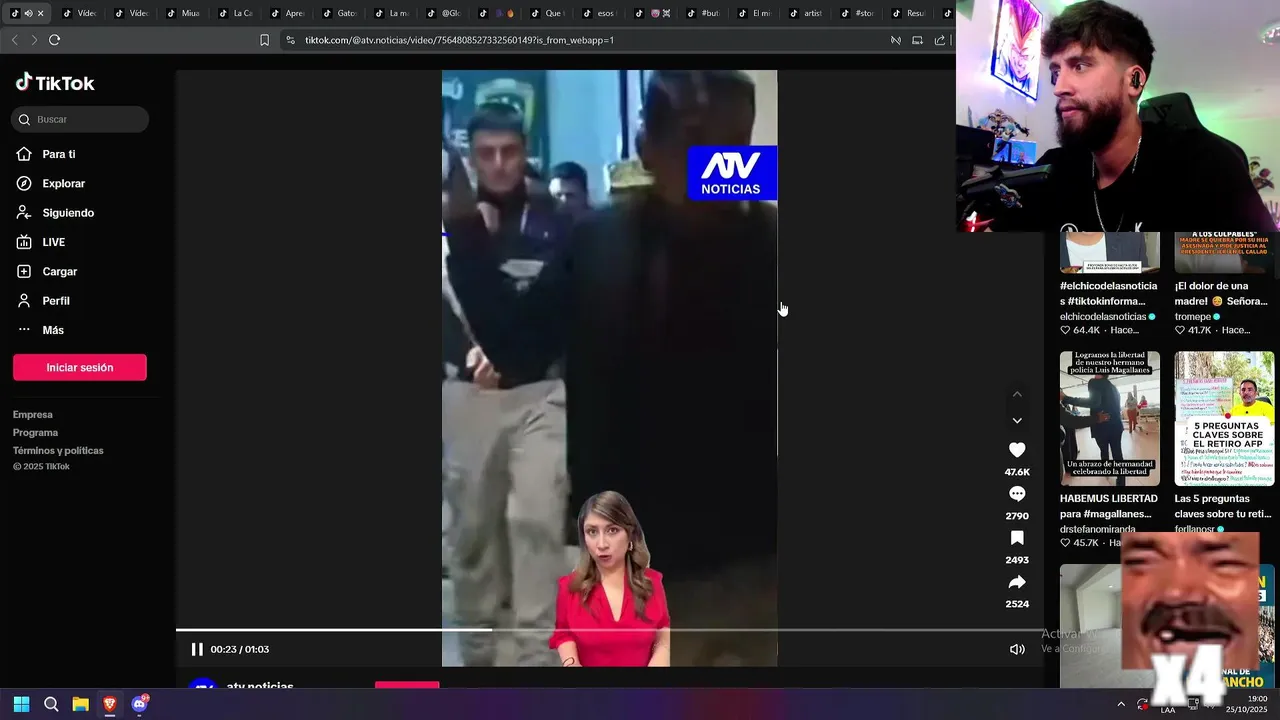Click HABEMUS LIBERTAD video caption
1280x720 pixels.
point(1109,506)
